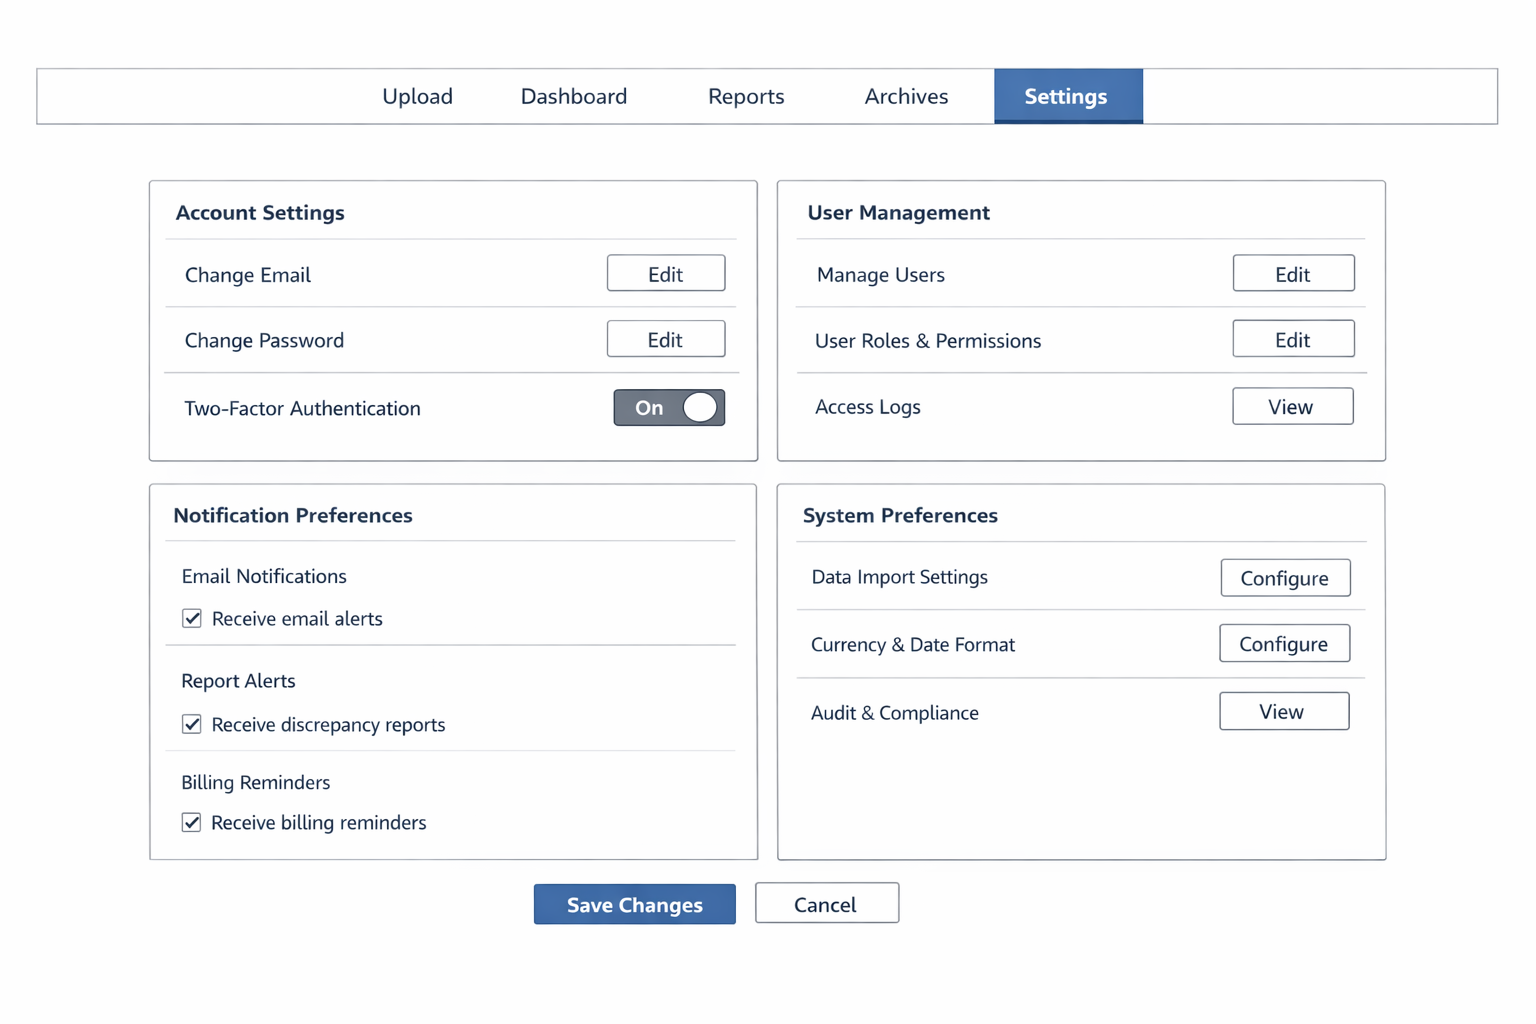The width and height of the screenshot is (1536, 1024).
Task: View the Access Logs
Action: click(1292, 407)
